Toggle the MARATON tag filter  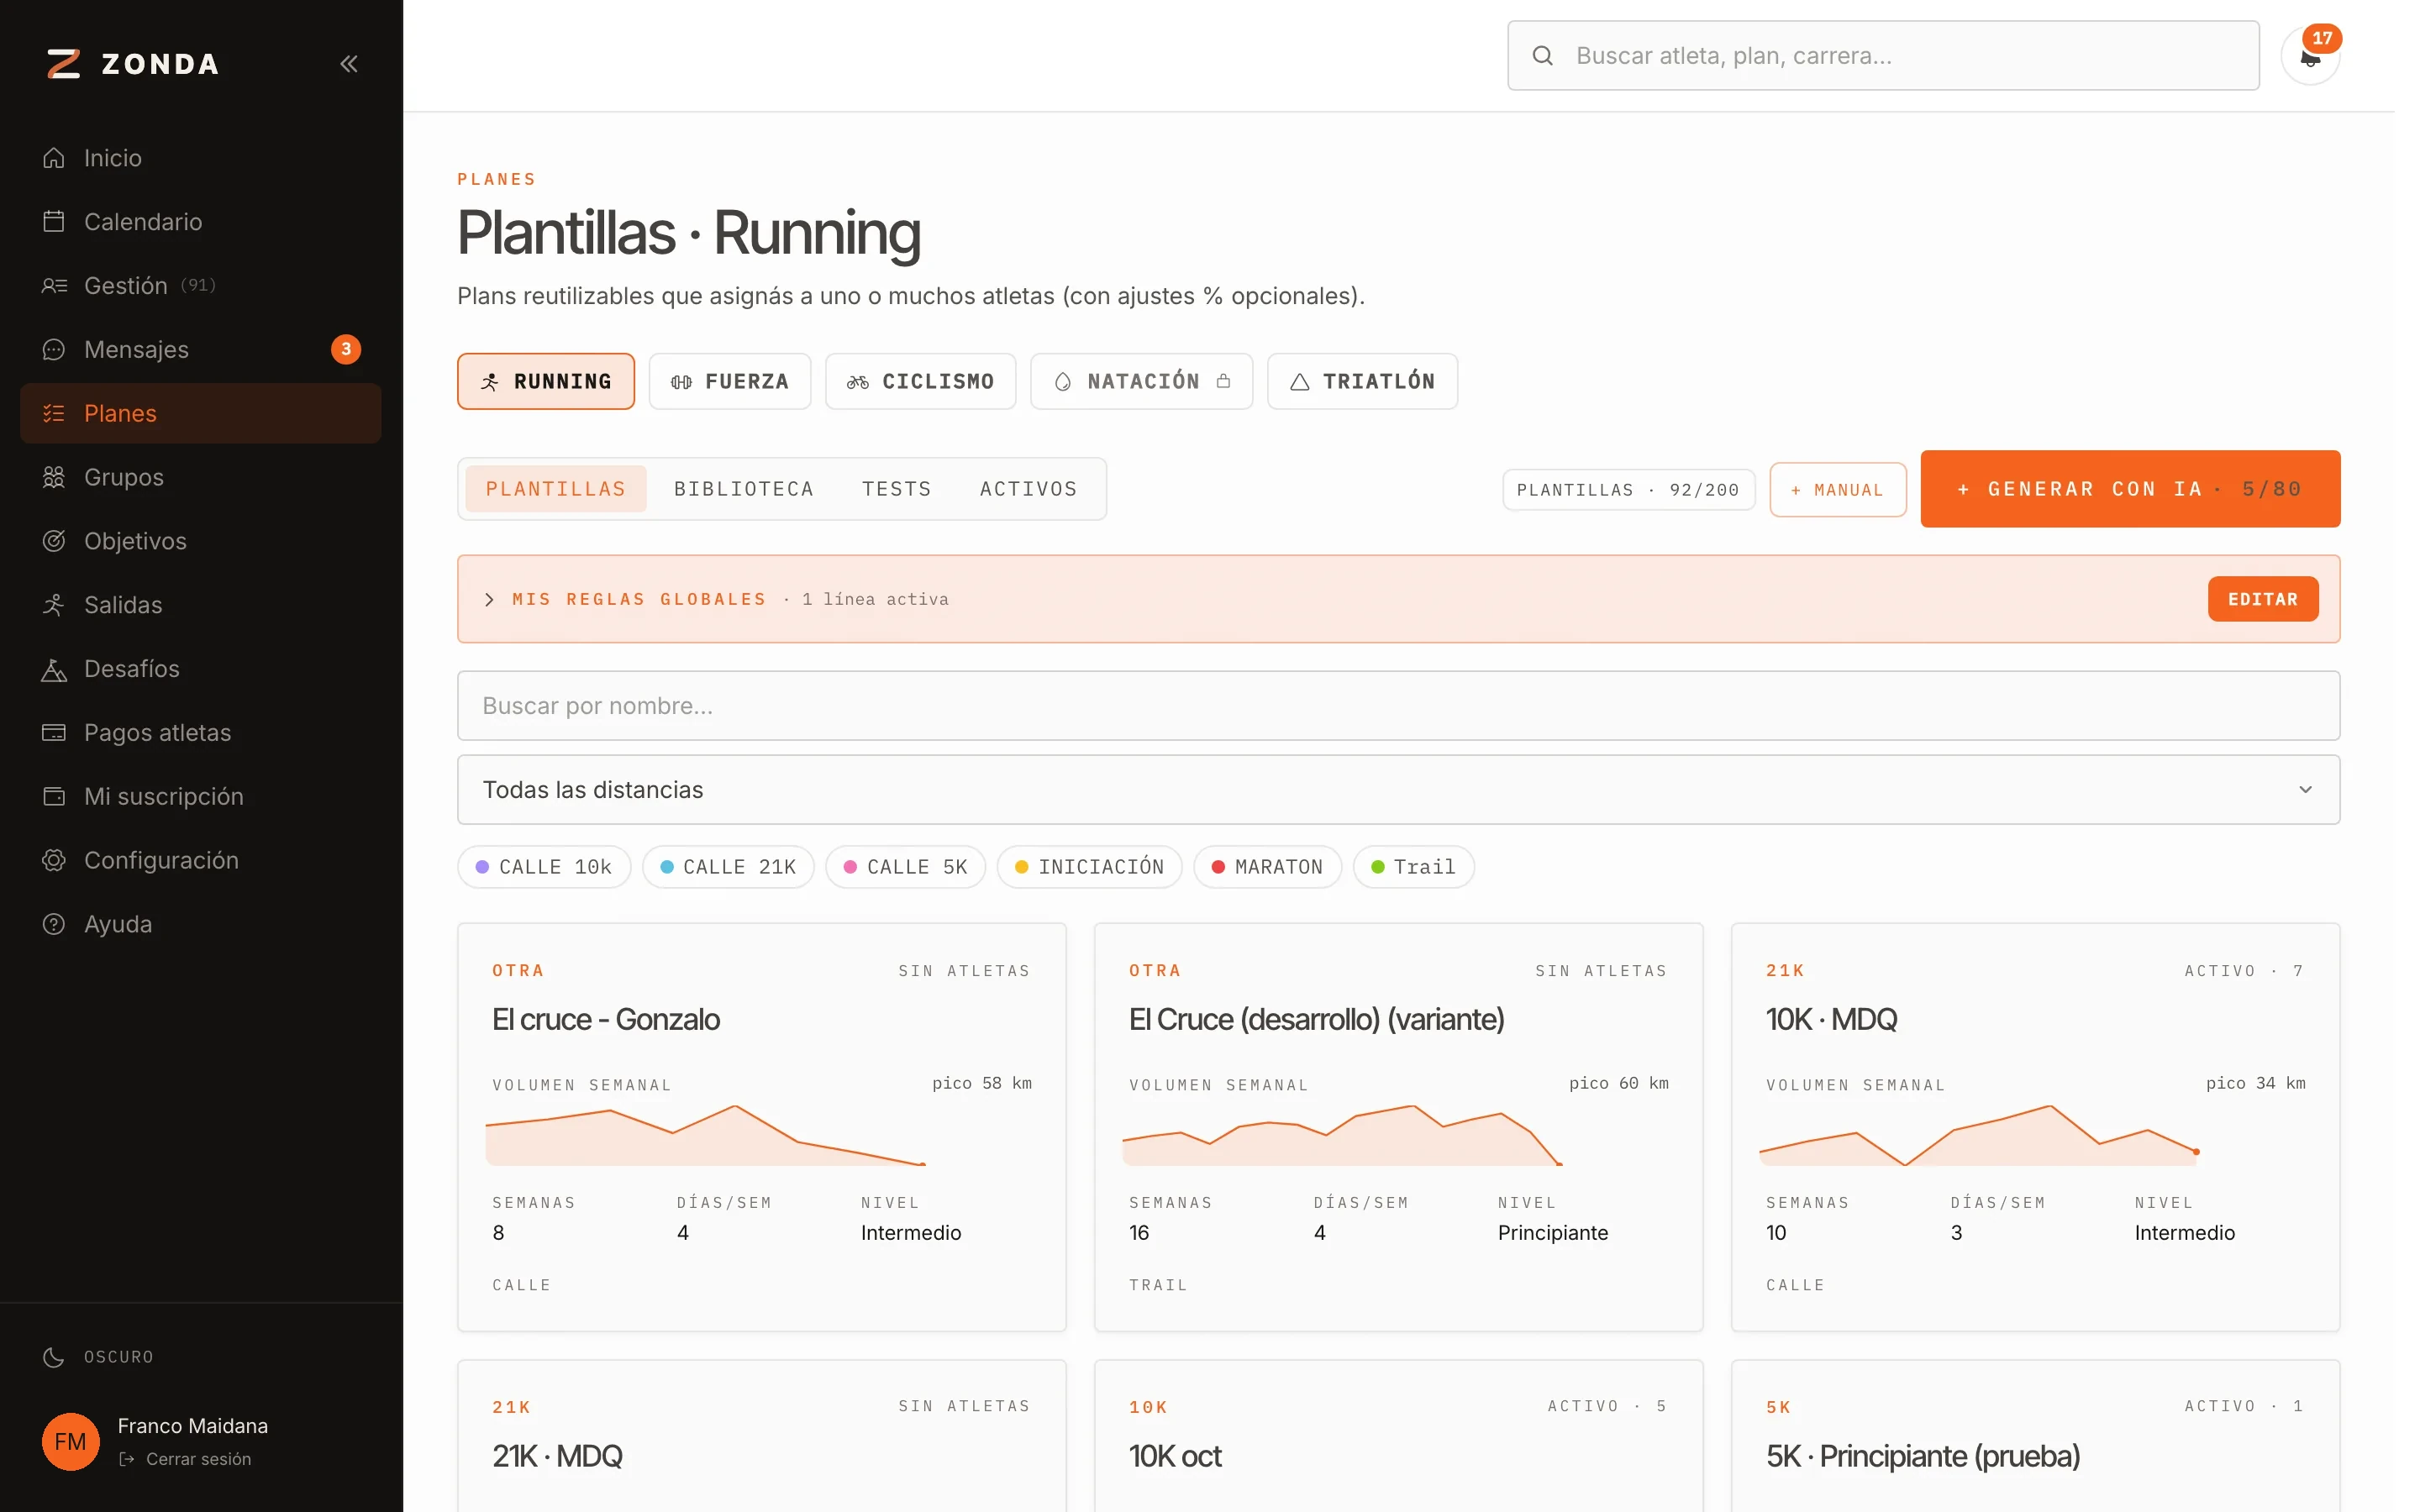click(1267, 867)
